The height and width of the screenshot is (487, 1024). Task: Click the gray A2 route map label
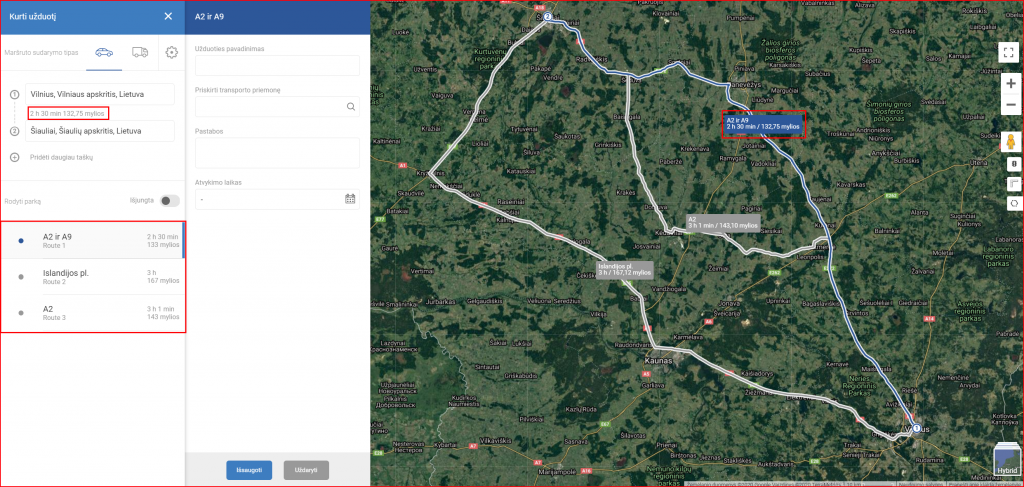pyautogui.click(x=723, y=223)
